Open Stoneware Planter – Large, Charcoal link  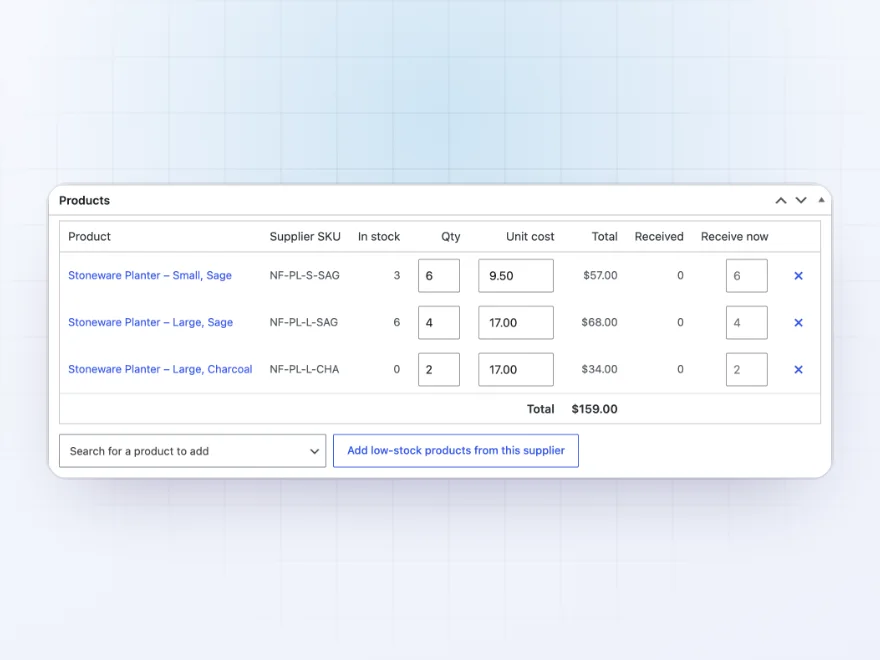point(160,369)
